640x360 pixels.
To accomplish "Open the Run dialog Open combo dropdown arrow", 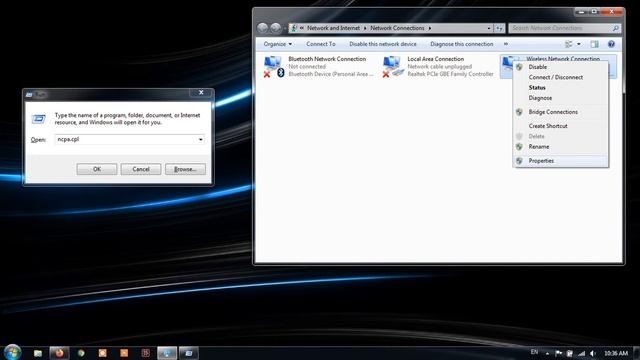I will click(x=200, y=140).
